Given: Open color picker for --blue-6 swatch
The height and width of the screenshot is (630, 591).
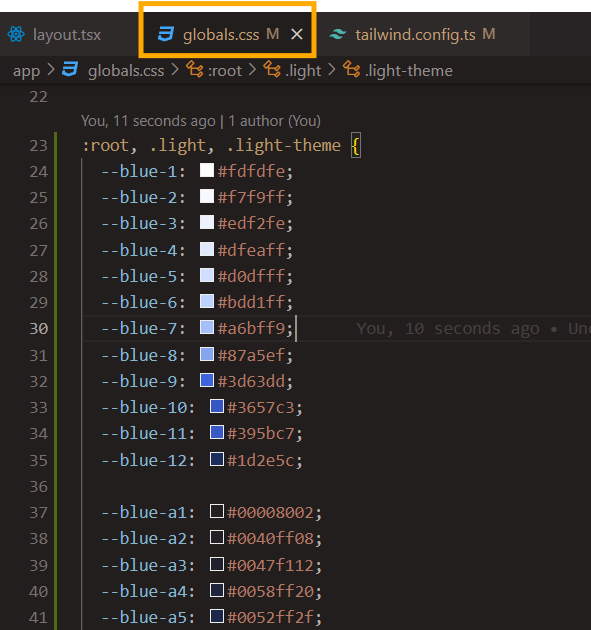Looking at the screenshot, I should [x=207, y=301].
